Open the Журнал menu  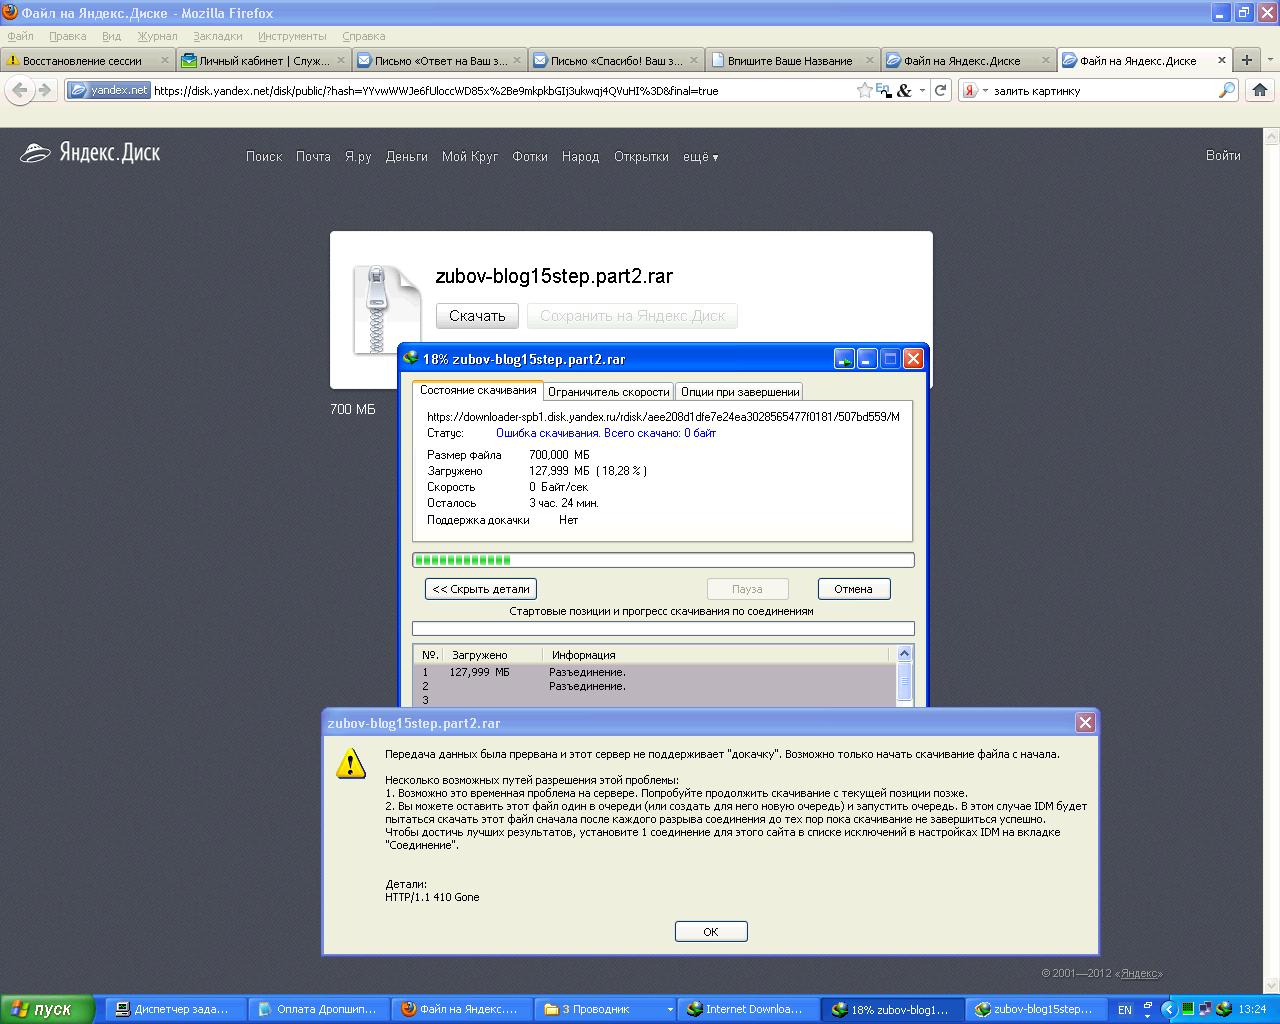coord(157,36)
